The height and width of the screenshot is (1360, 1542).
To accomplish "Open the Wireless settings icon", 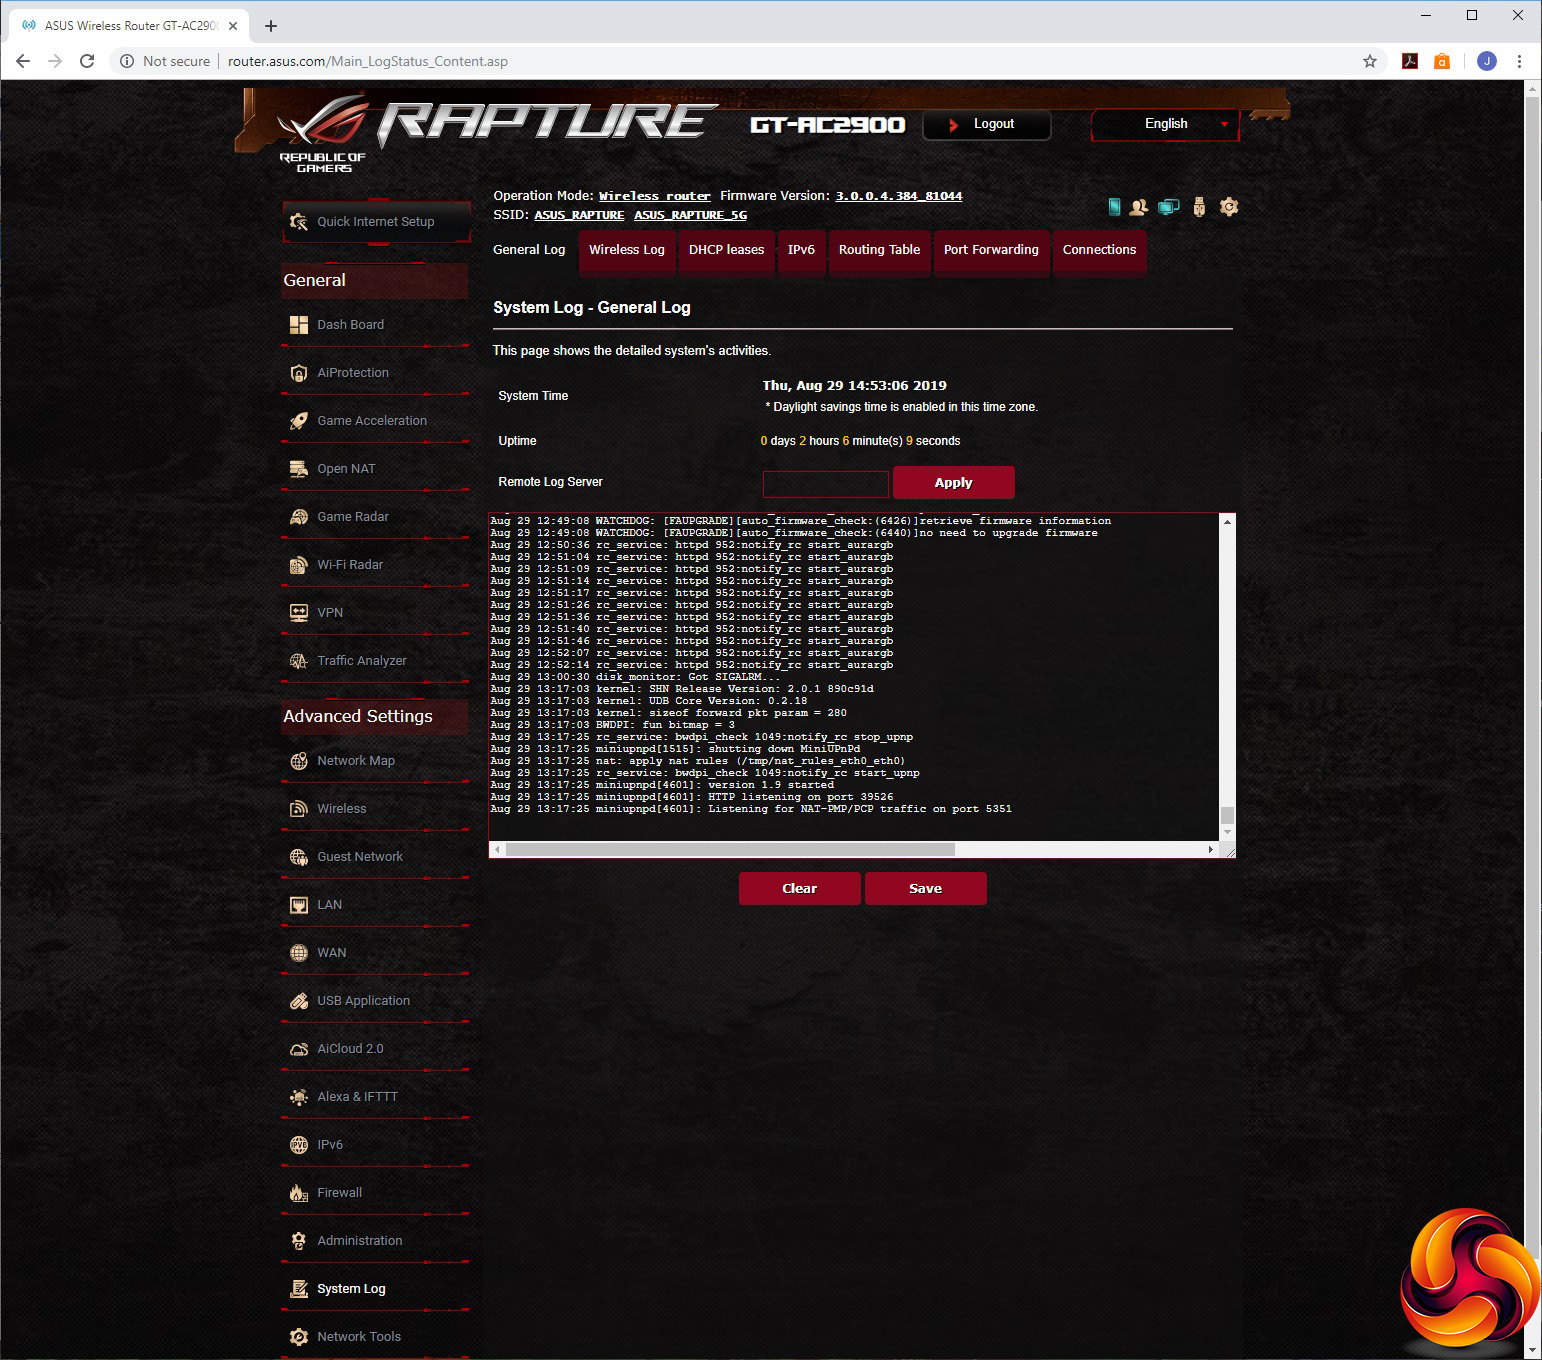I will tap(298, 809).
